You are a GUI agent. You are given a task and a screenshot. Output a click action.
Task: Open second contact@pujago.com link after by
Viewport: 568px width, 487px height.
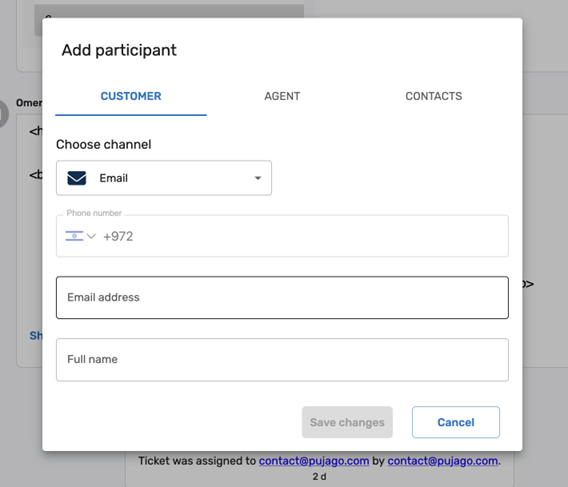point(442,461)
